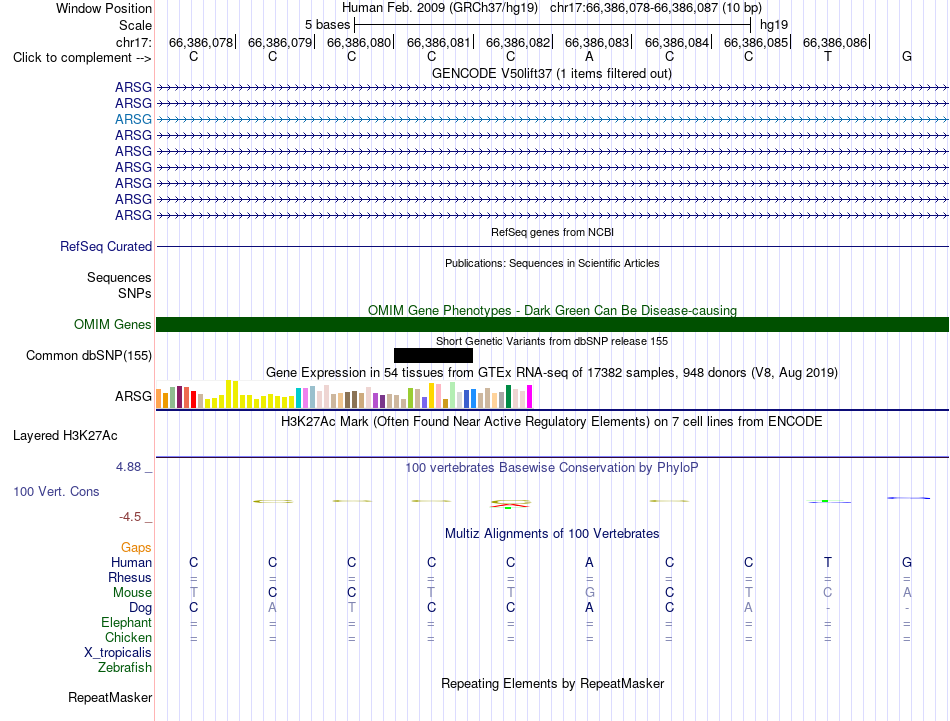Click the red bar in GTEx expression chart

(193, 399)
